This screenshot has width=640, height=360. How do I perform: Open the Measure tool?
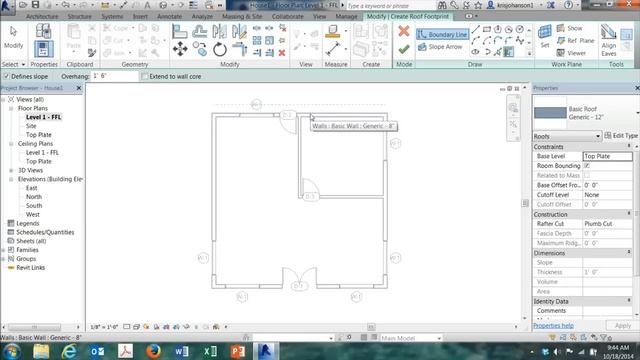(333, 49)
